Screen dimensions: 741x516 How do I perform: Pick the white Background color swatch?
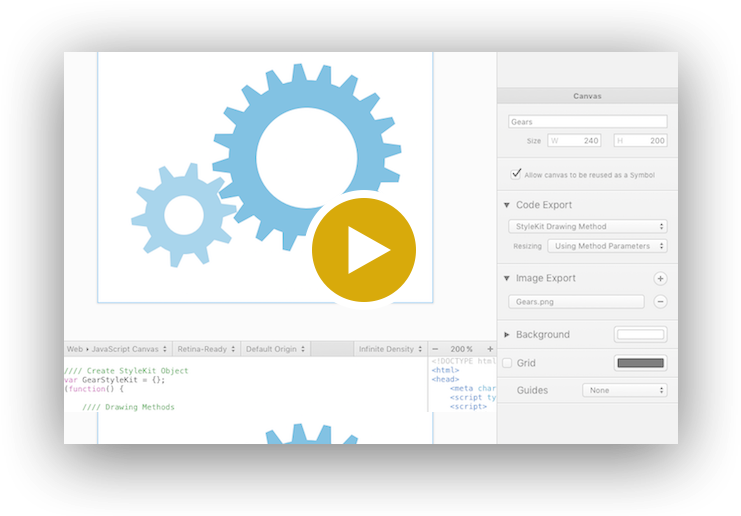[x=640, y=335]
